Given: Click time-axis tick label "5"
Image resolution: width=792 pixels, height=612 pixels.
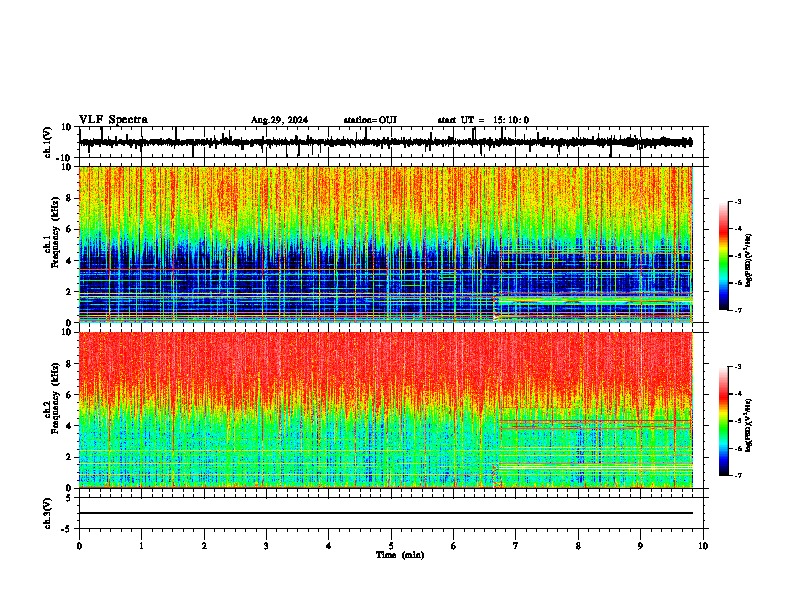Looking at the screenshot, I should click(391, 546).
